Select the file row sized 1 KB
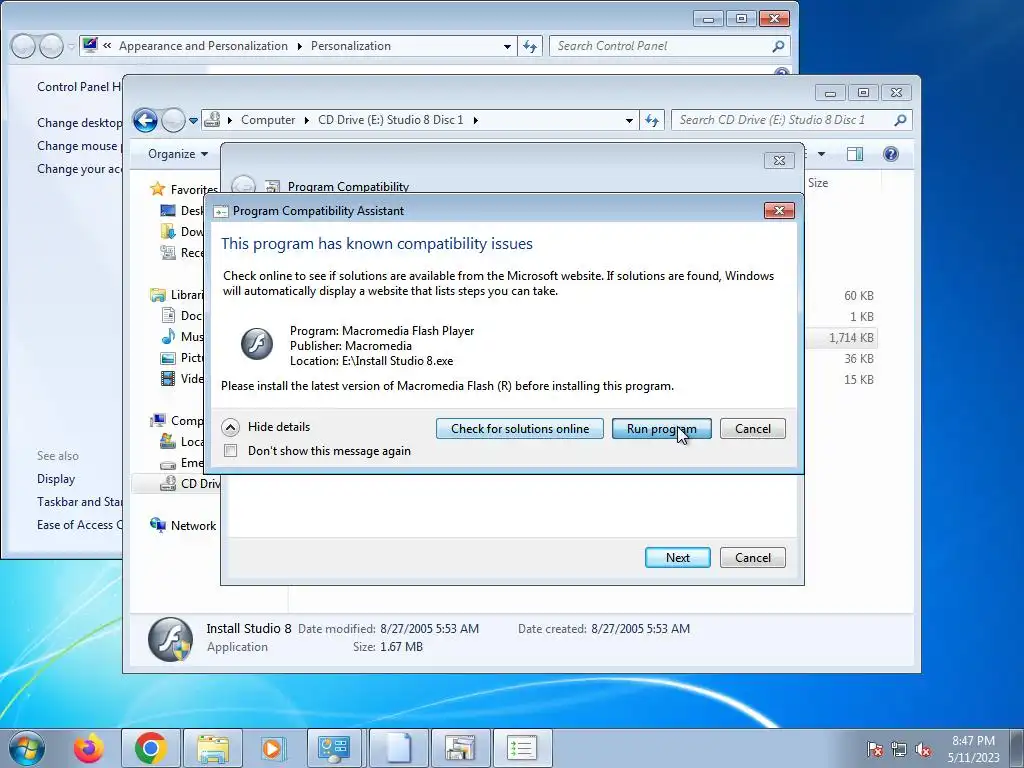1024x768 pixels. click(x=861, y=317)
